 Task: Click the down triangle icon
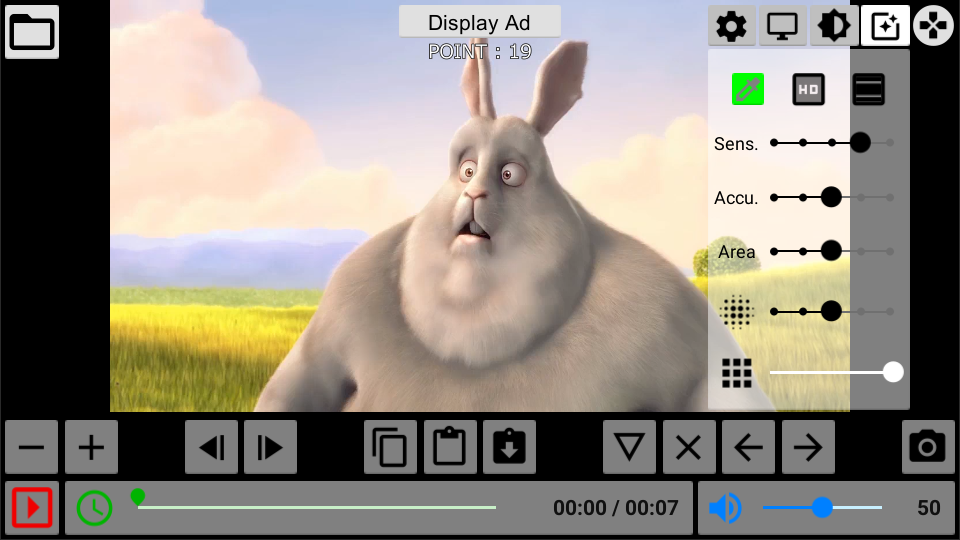tap(629, 447)
